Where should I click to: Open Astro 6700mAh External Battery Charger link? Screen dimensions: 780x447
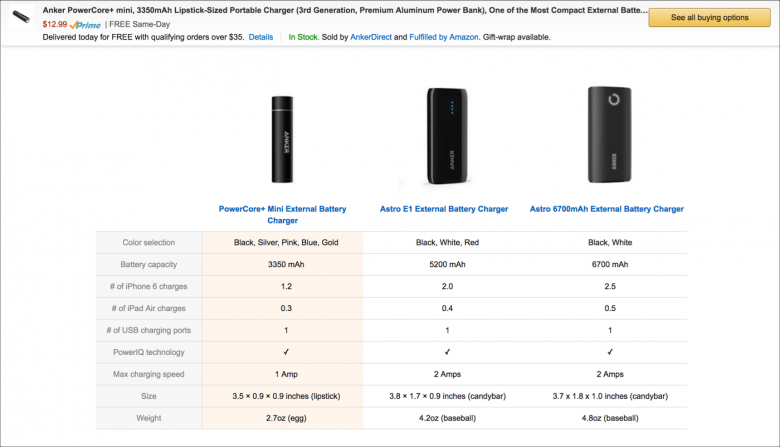tap(608, 209)
